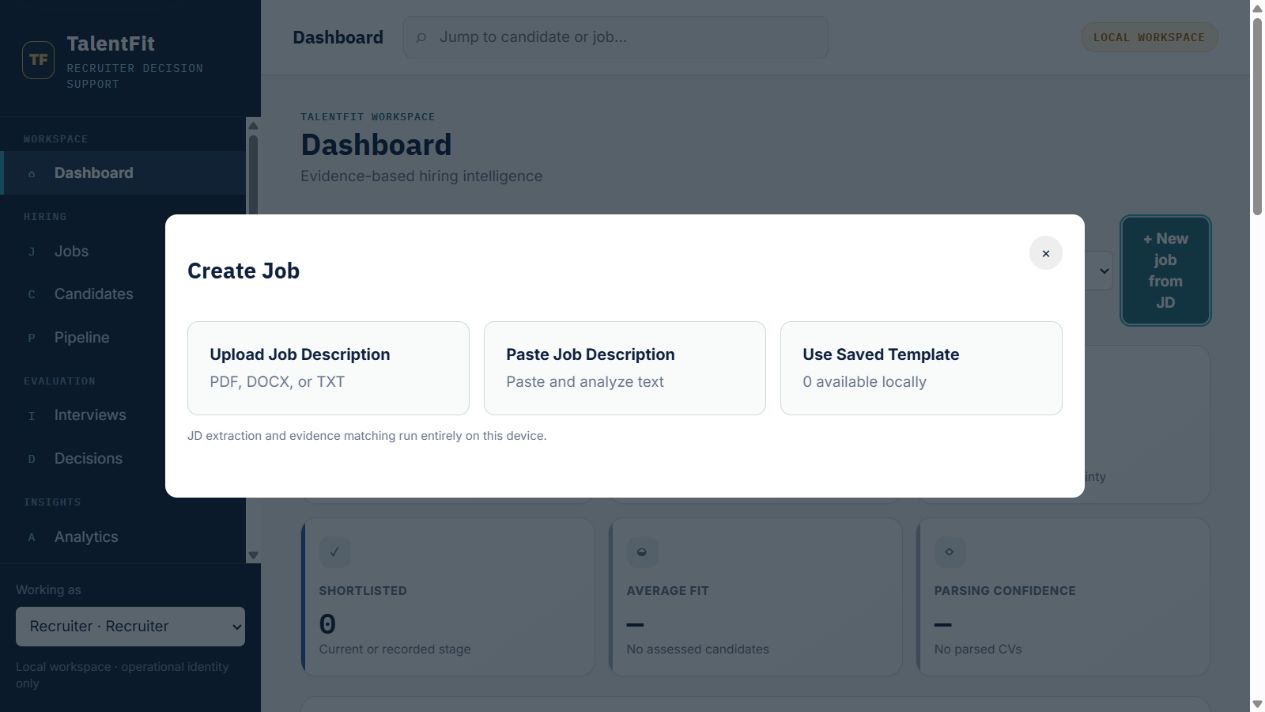Navigate to Interviews using its icon
The width and height of the screenshot is (1265, 712).
click(x=31, y=415)
